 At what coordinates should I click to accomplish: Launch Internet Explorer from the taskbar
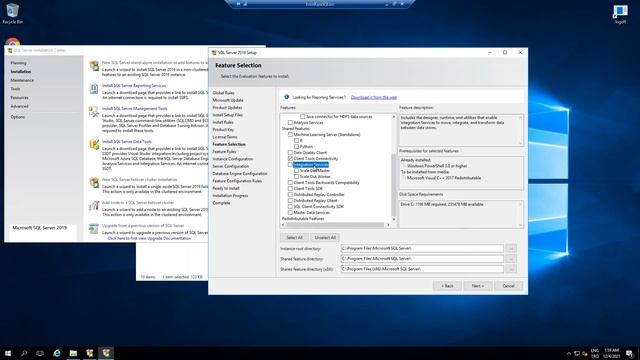[x=57, y=353]
